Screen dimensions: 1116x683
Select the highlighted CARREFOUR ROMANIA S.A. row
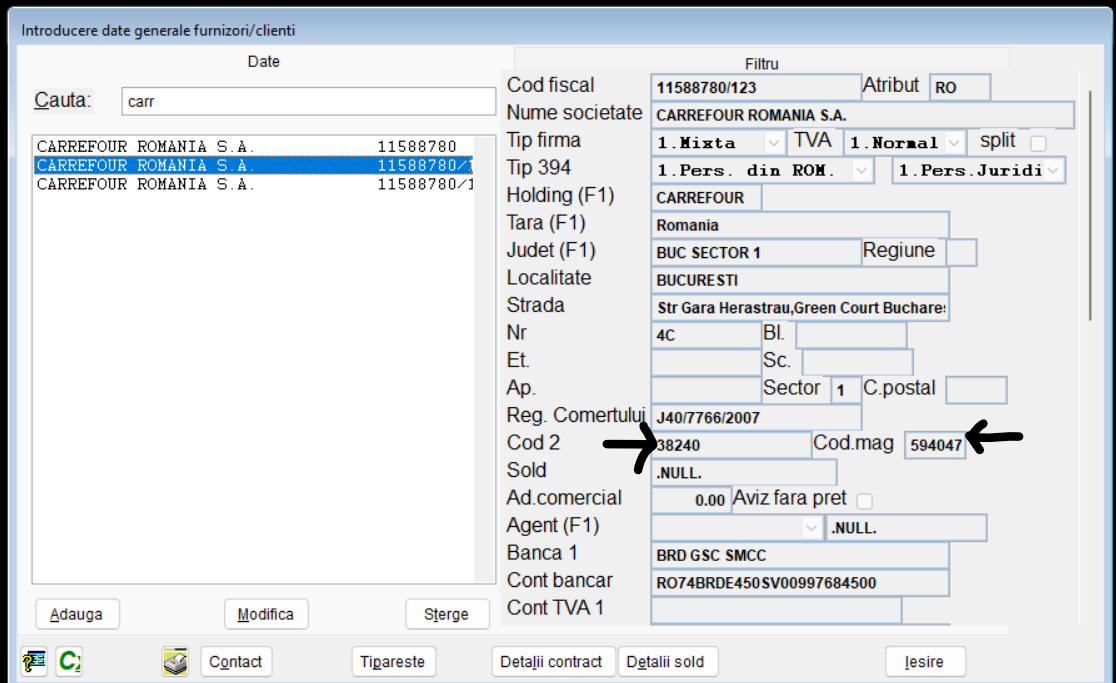(253, 165)
